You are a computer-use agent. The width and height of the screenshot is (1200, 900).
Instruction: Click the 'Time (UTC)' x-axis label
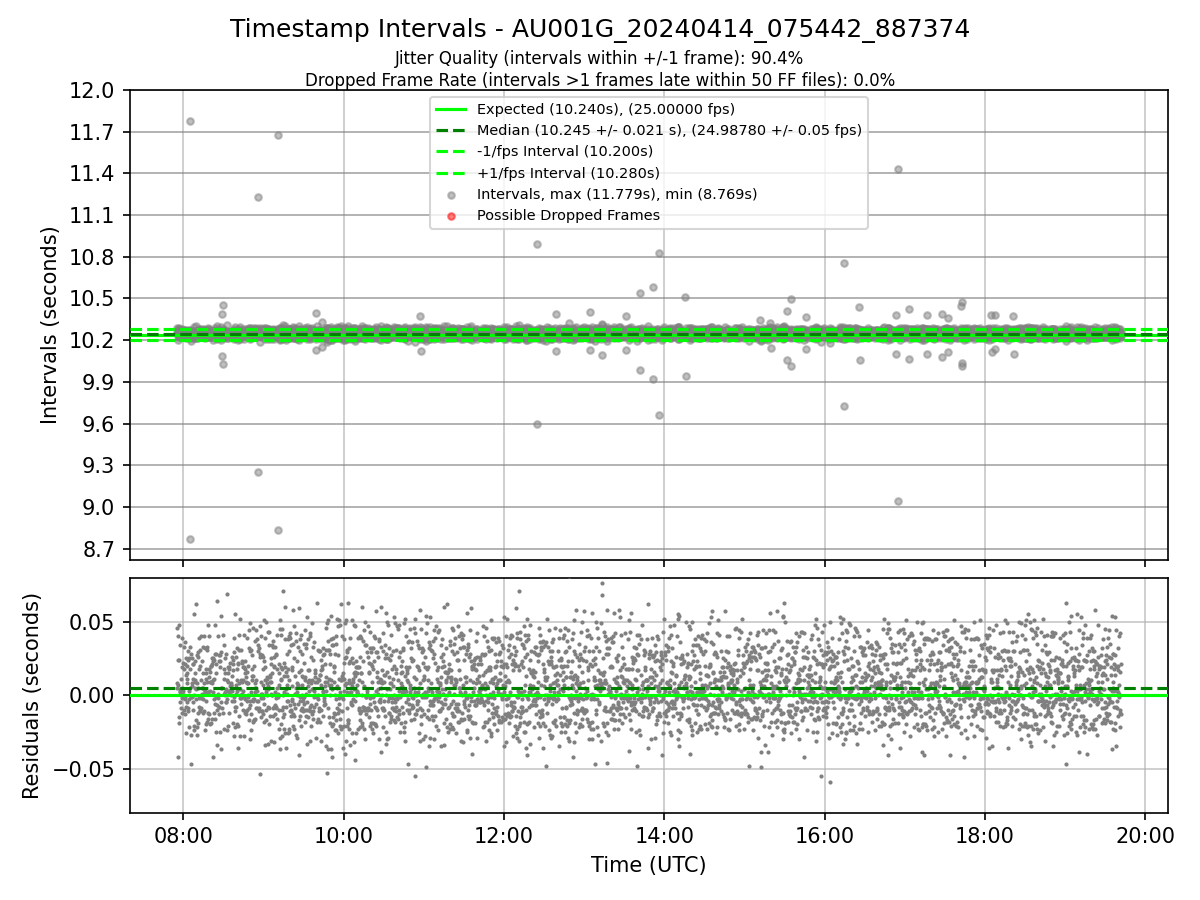(x=648, y=865)
